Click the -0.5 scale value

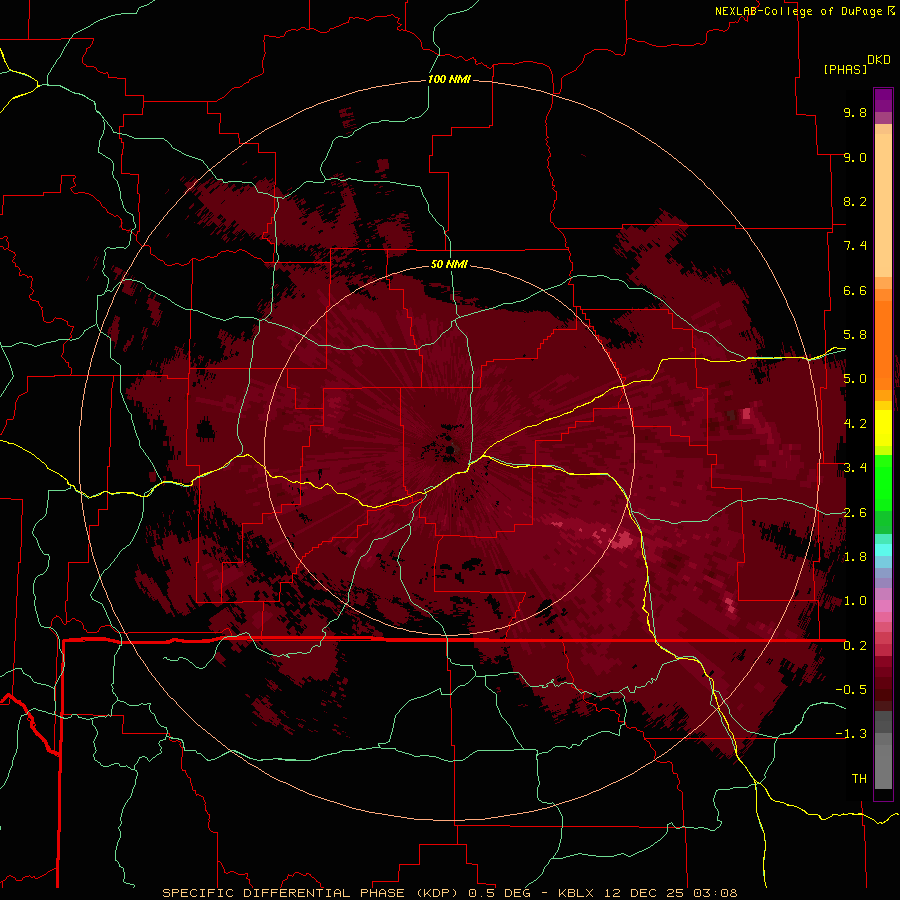click(x=851, y=690)
